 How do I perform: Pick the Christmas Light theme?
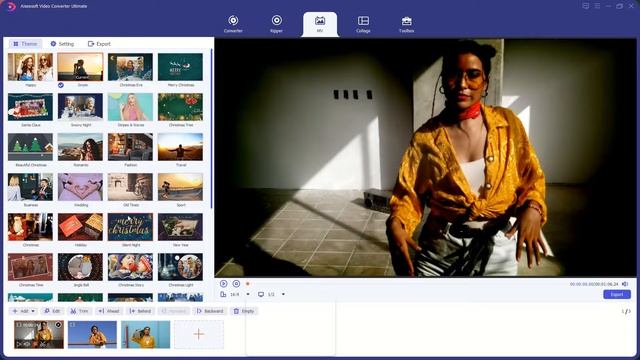coord(180,267)
